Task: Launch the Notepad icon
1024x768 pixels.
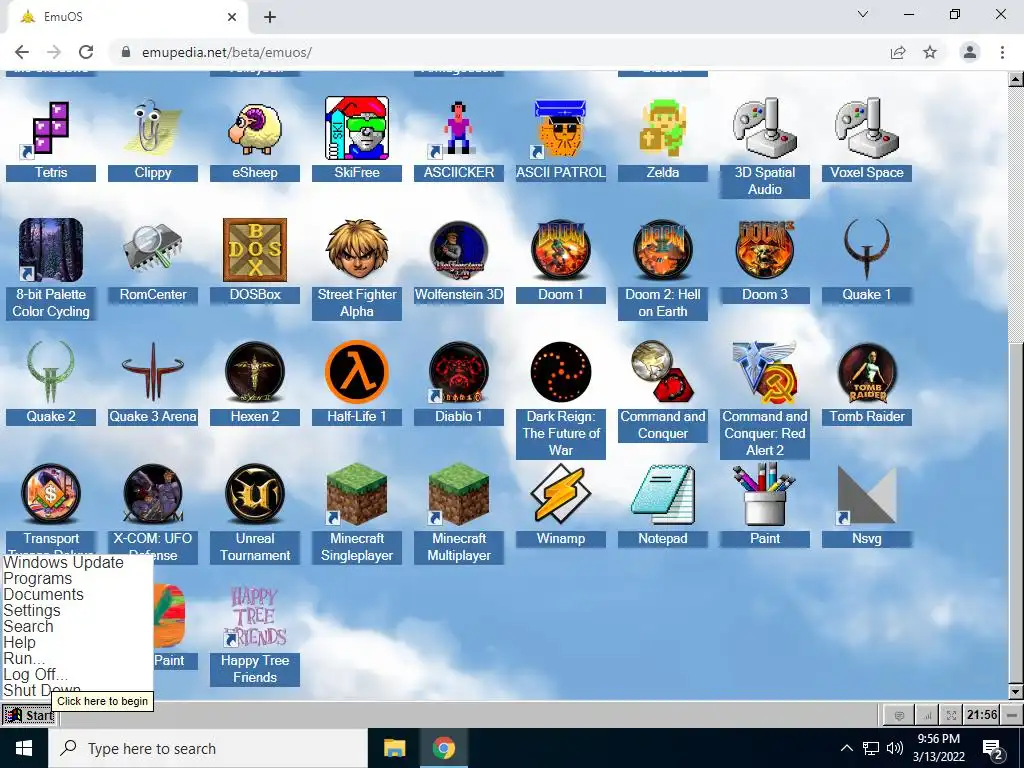Action: [x=662, y=494]
